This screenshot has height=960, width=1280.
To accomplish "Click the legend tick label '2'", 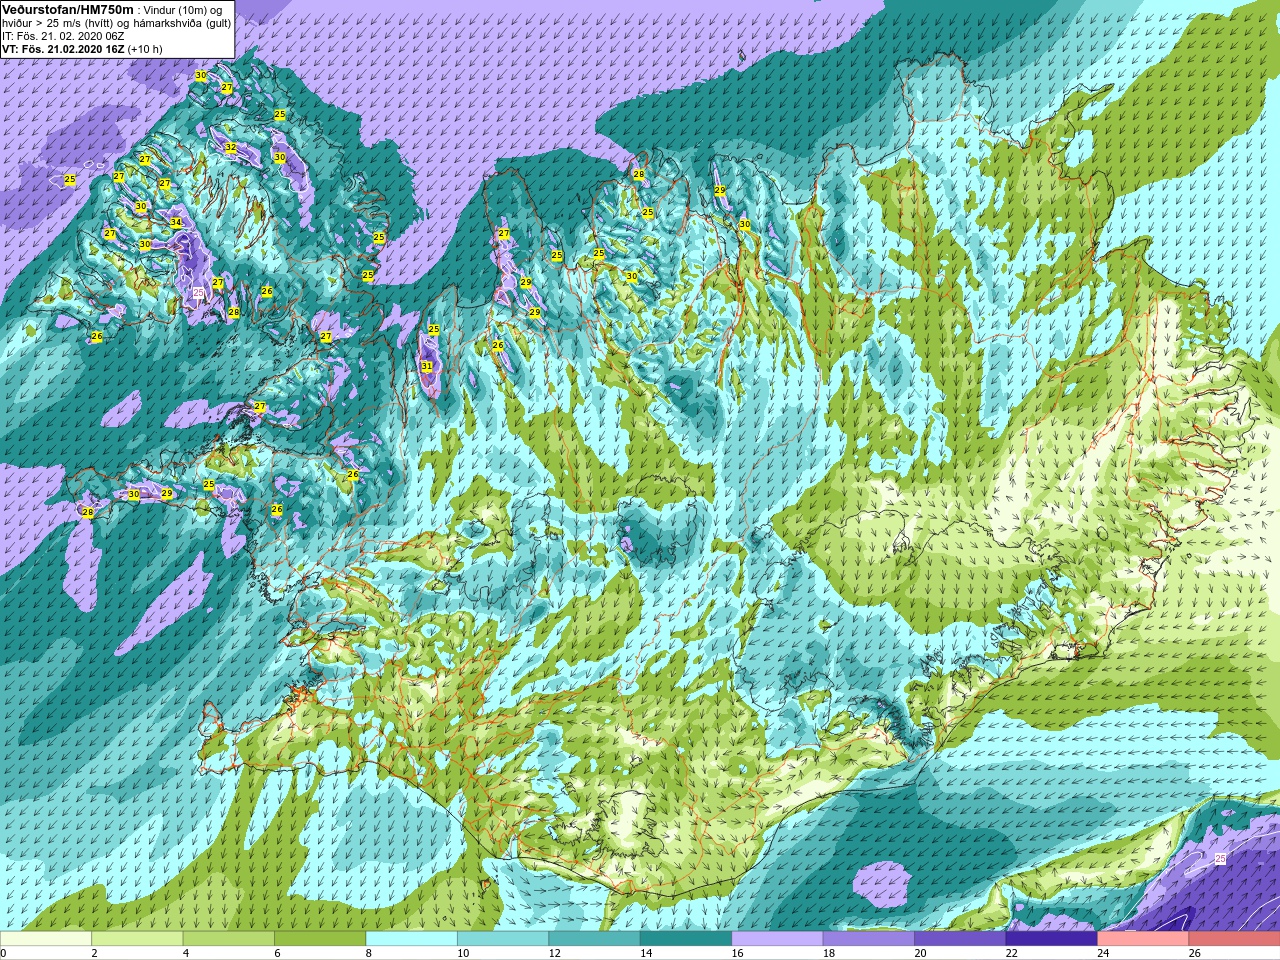I will coord(94,954).
